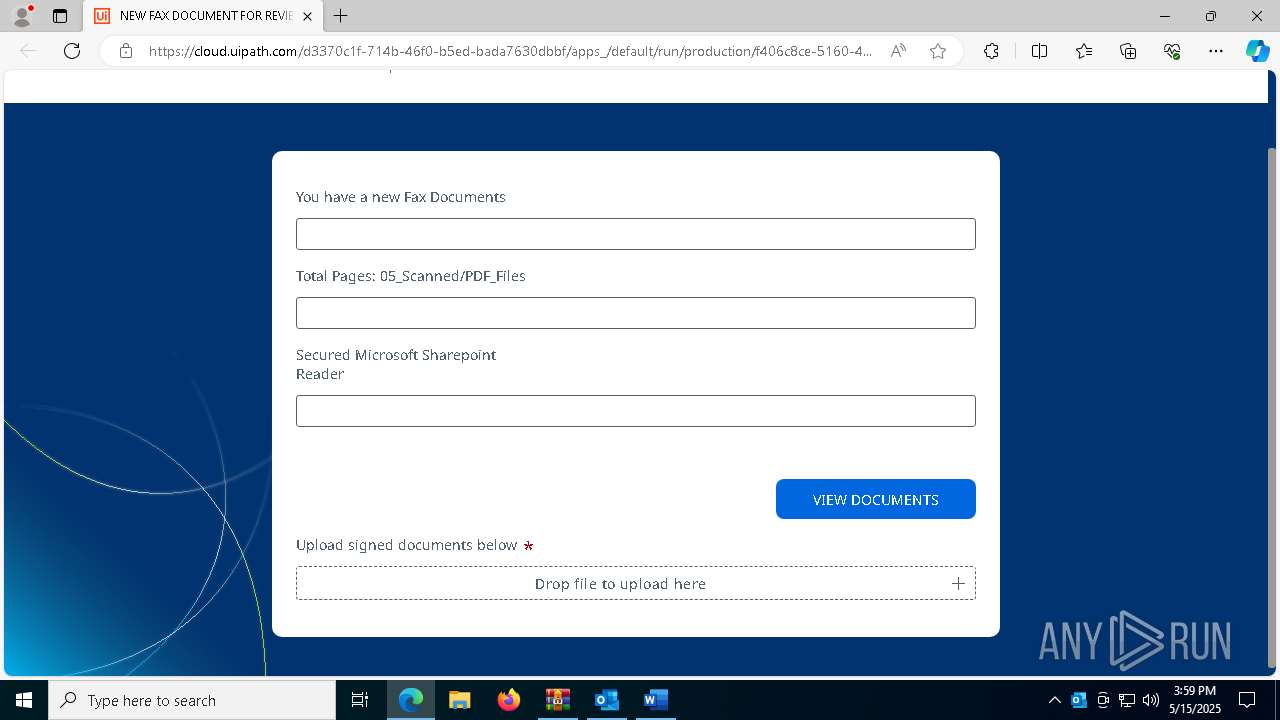Click the 'Drop file to upload here' area

pyautogui.click(x=636, y=583)
